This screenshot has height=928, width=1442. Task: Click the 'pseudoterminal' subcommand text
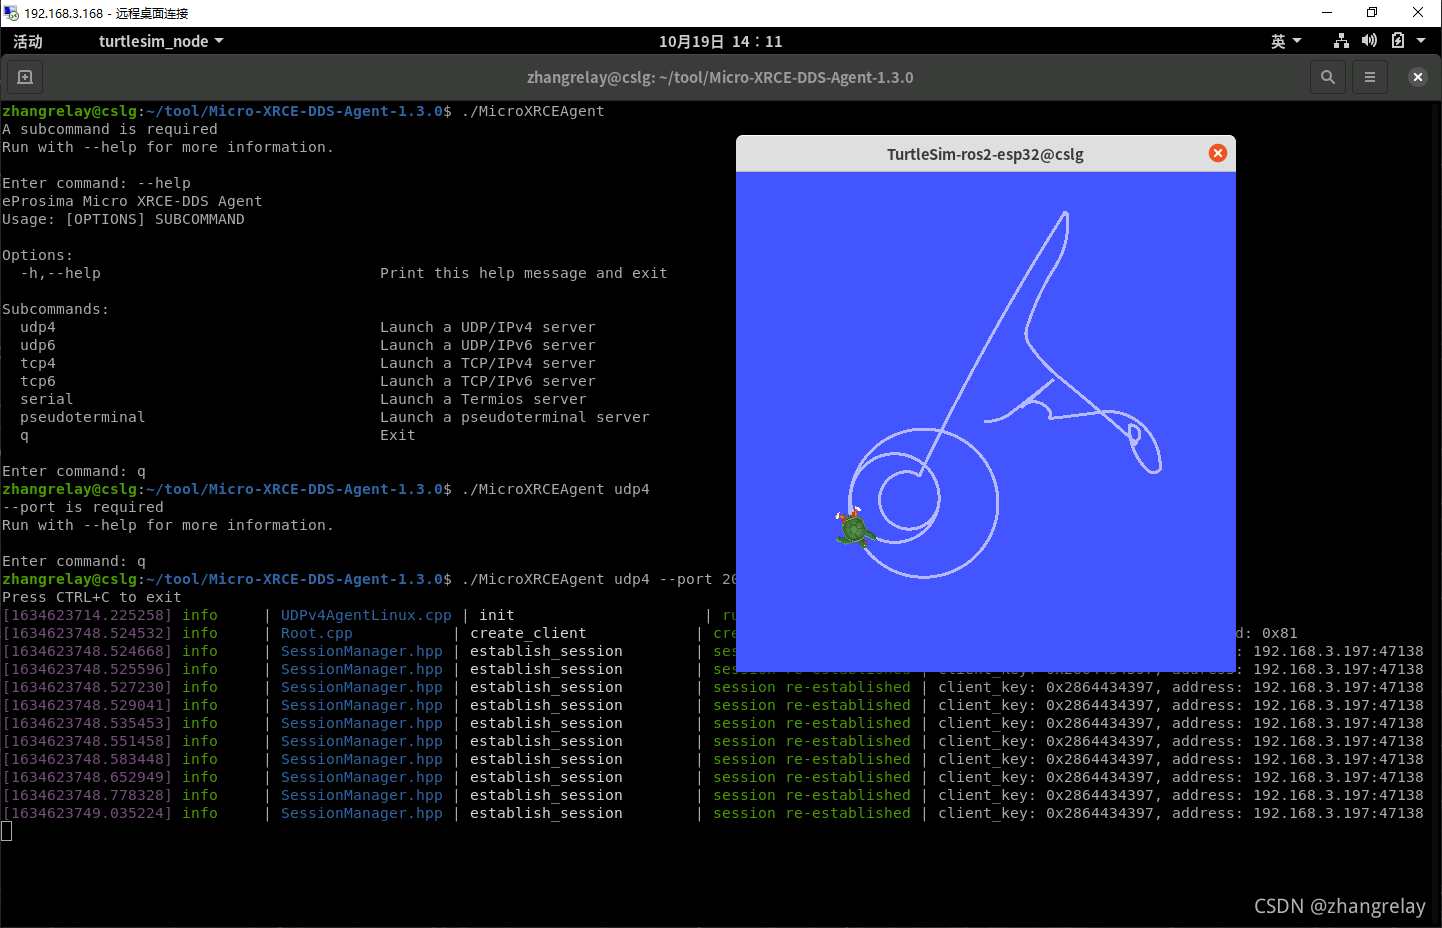[82, 417]
